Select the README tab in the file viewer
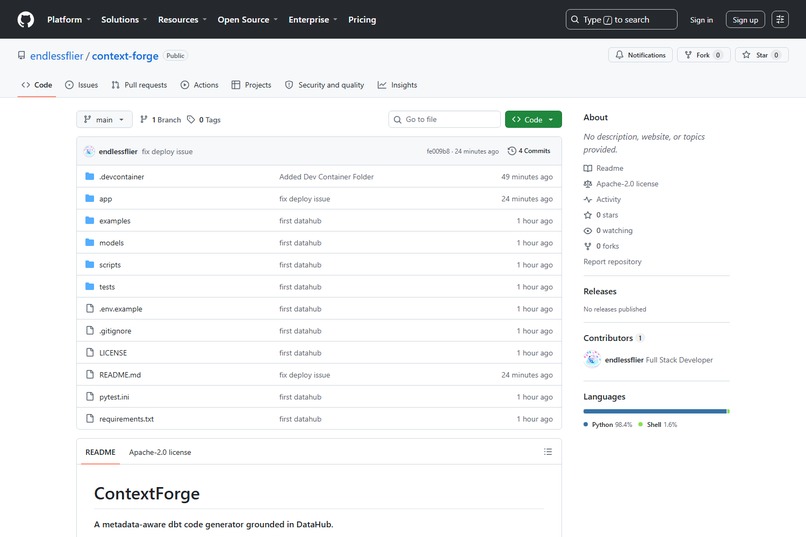This screenshot has width=806, height=537. [100, 452]
